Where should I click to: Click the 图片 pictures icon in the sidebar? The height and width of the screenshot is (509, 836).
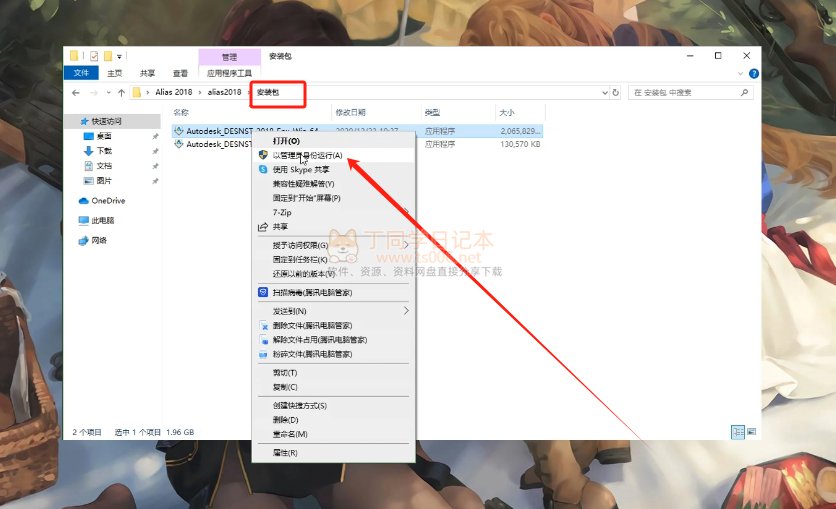[89, 181]
